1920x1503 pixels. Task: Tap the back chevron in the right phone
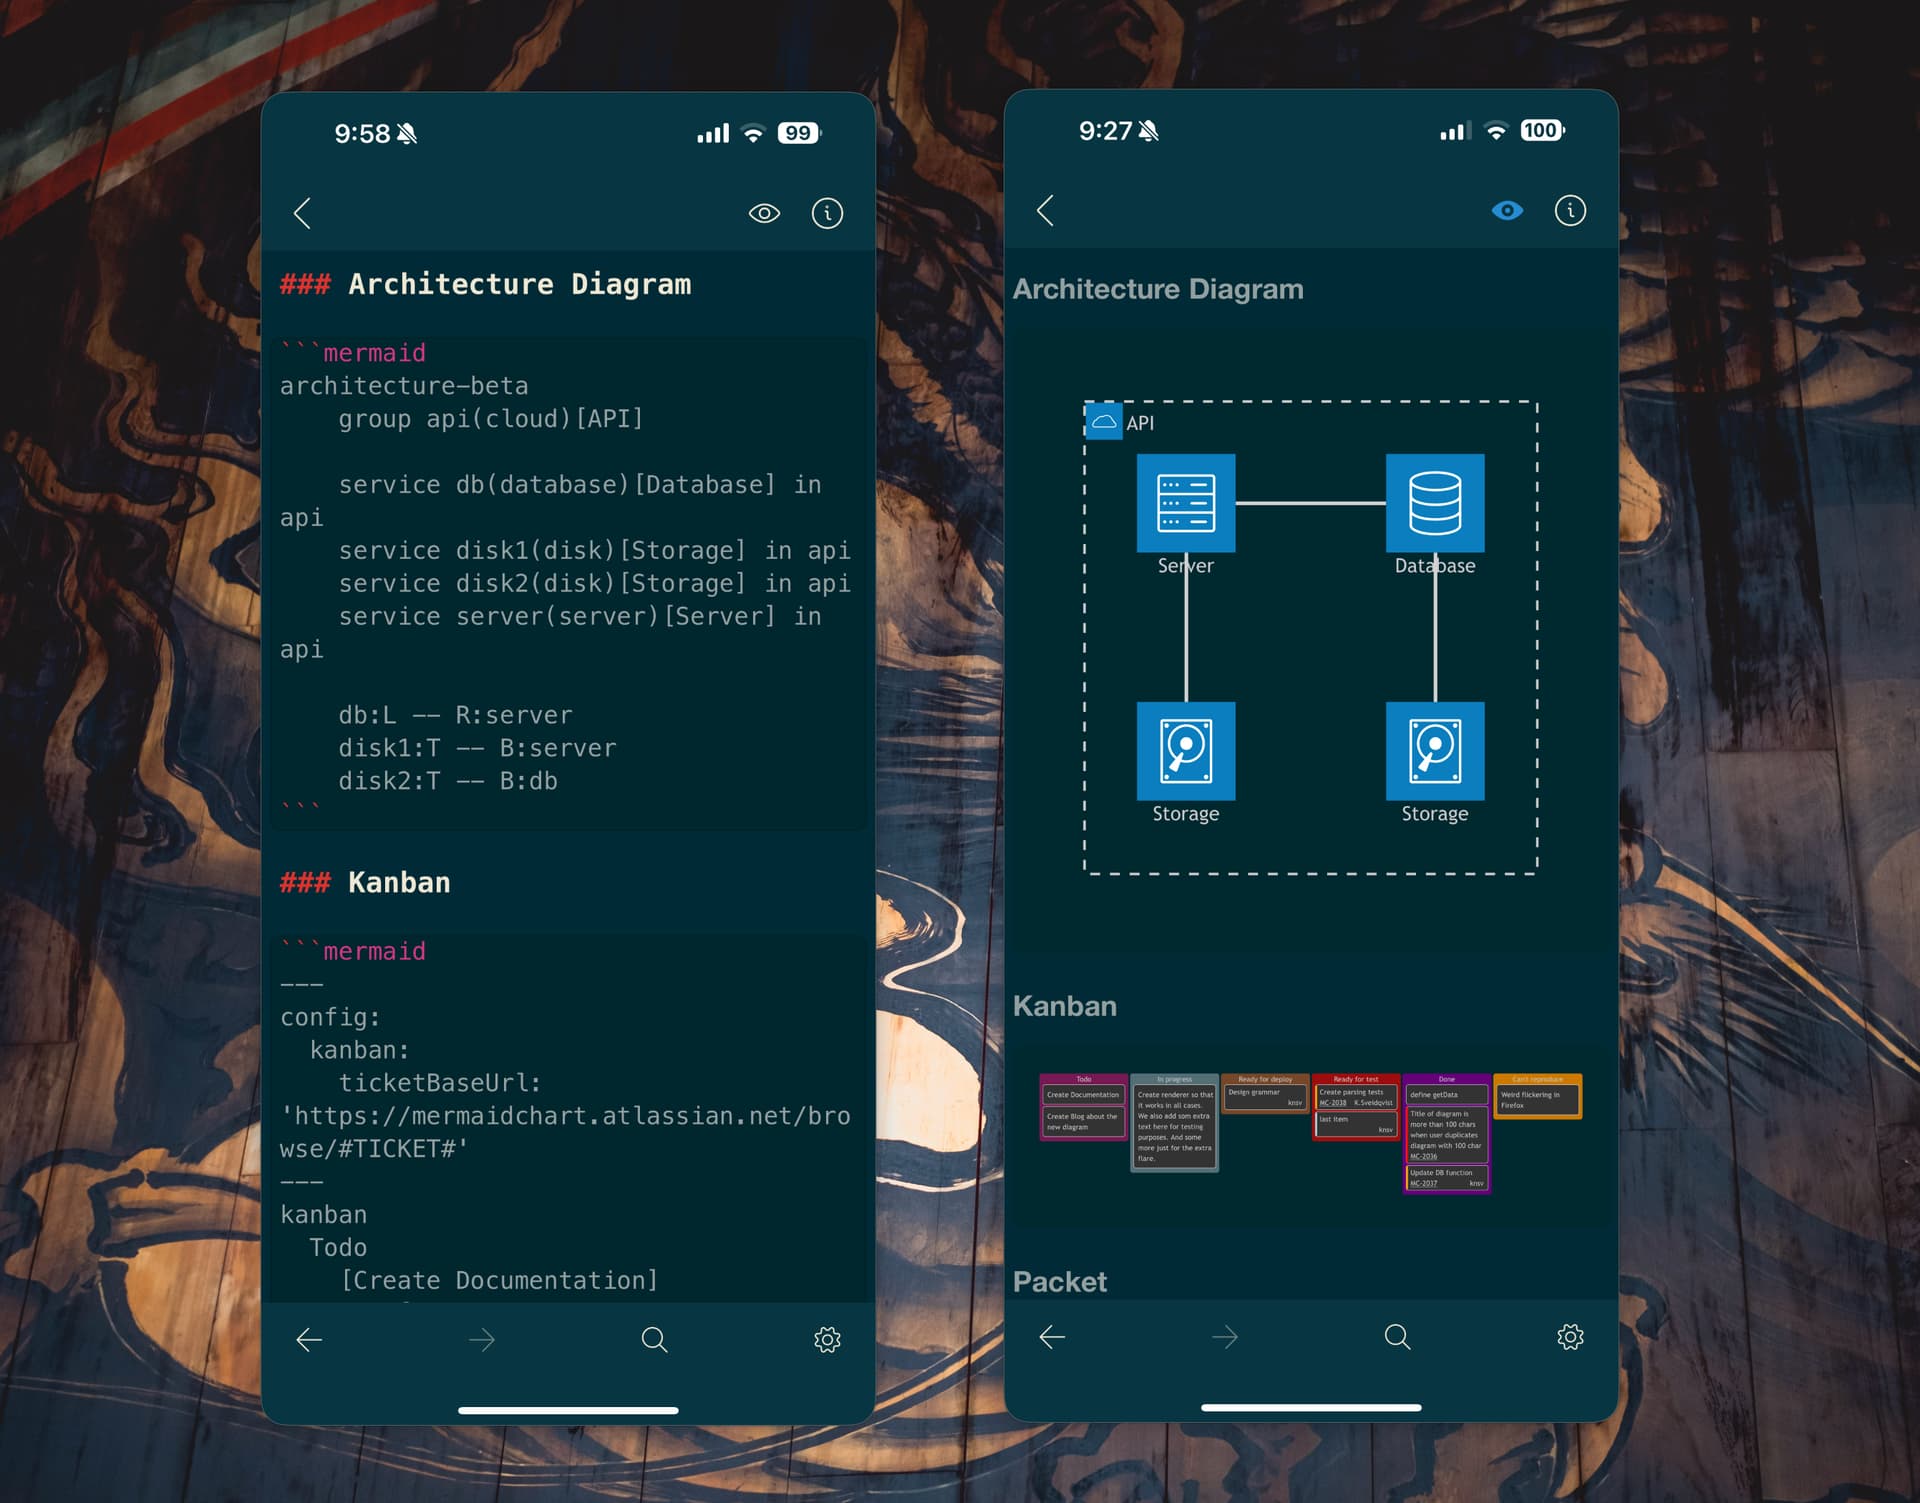pyautogui.click(x=1046, y=210)
